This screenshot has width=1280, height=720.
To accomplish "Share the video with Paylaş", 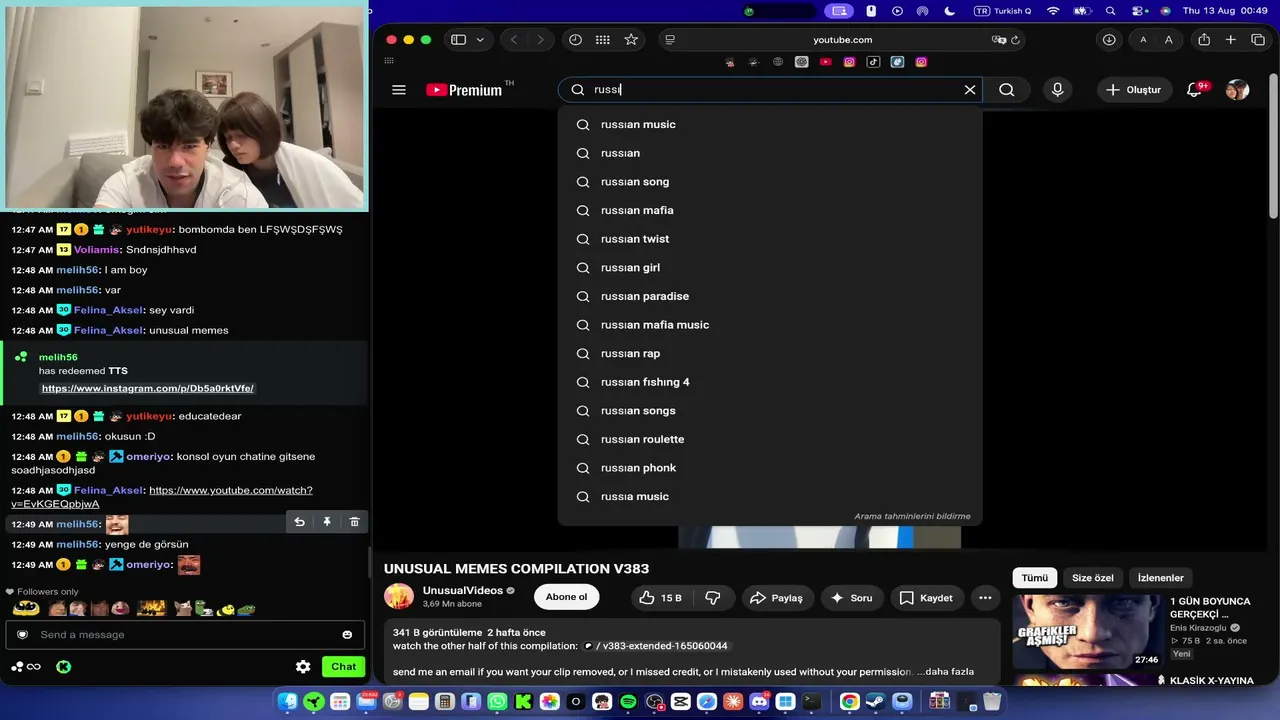I will coord(776,598).
